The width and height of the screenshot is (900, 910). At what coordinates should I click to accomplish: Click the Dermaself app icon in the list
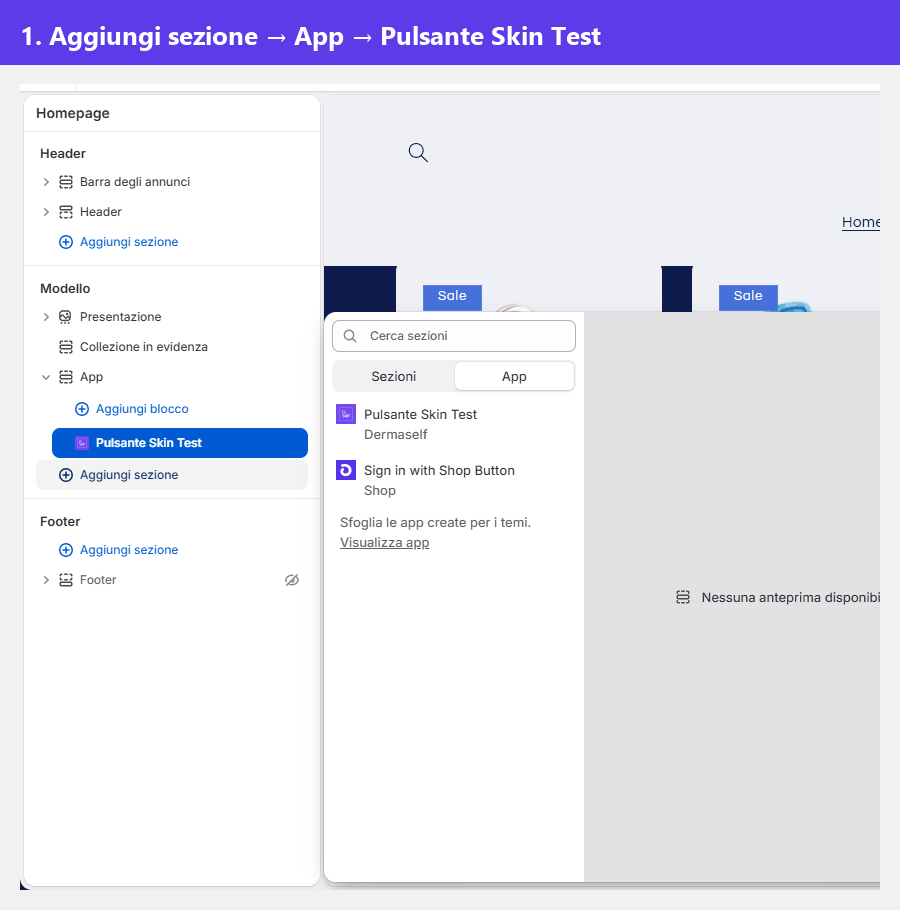pos(346,414)
